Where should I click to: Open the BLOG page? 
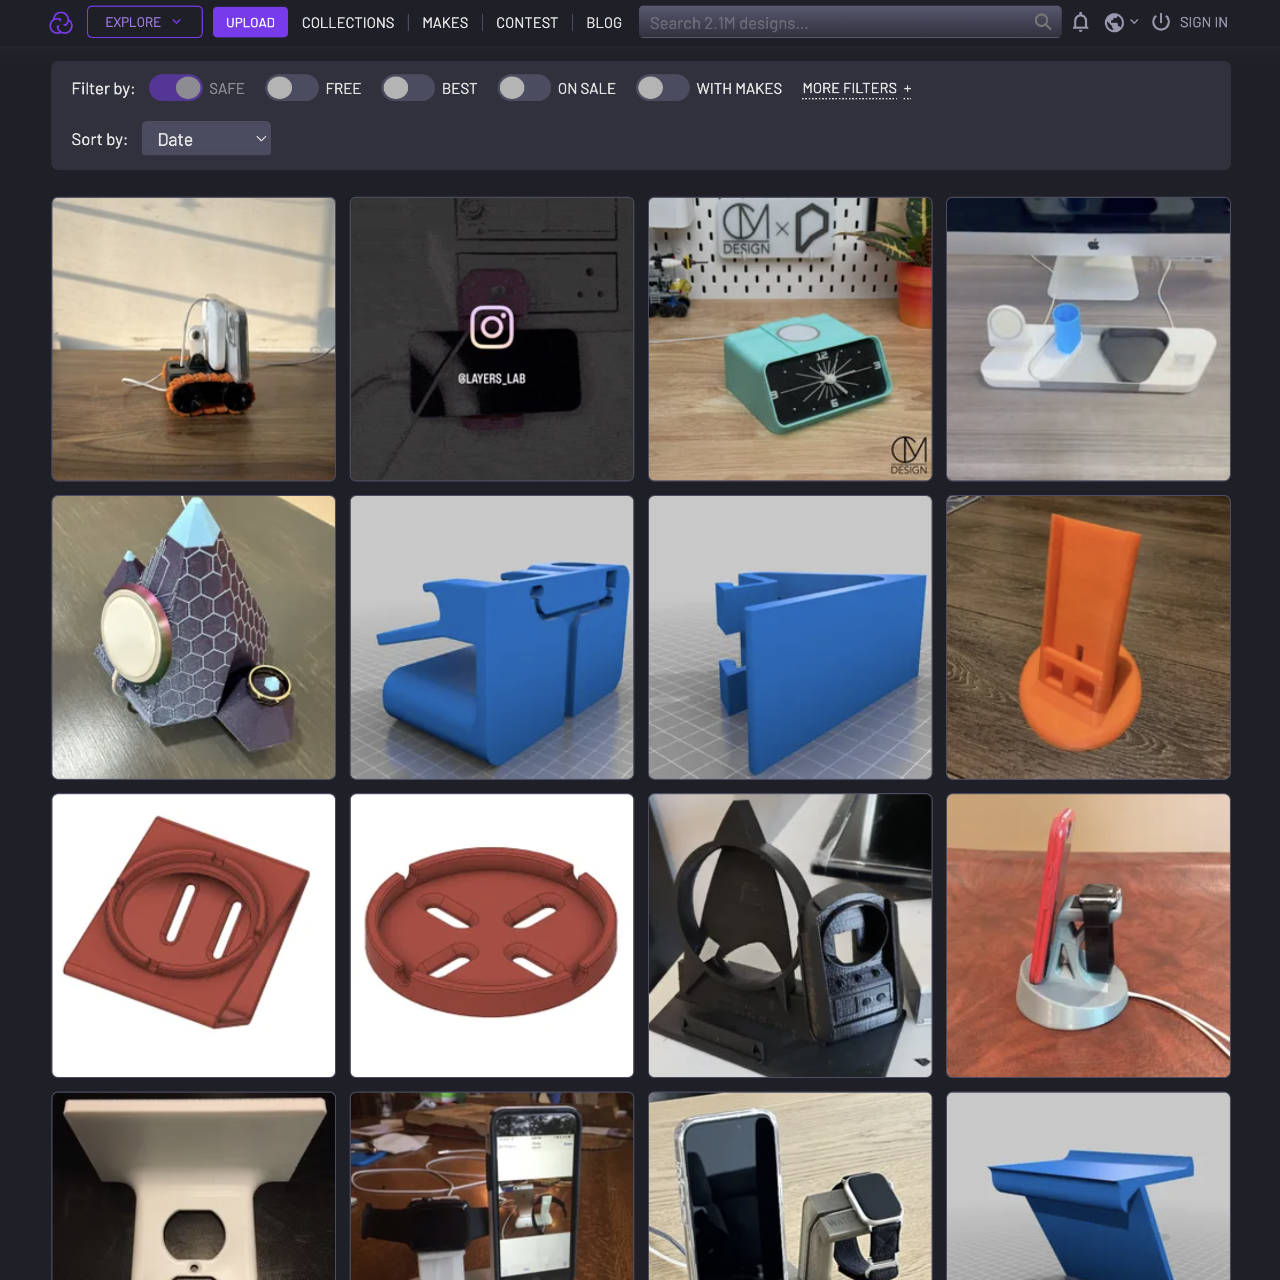604,22
